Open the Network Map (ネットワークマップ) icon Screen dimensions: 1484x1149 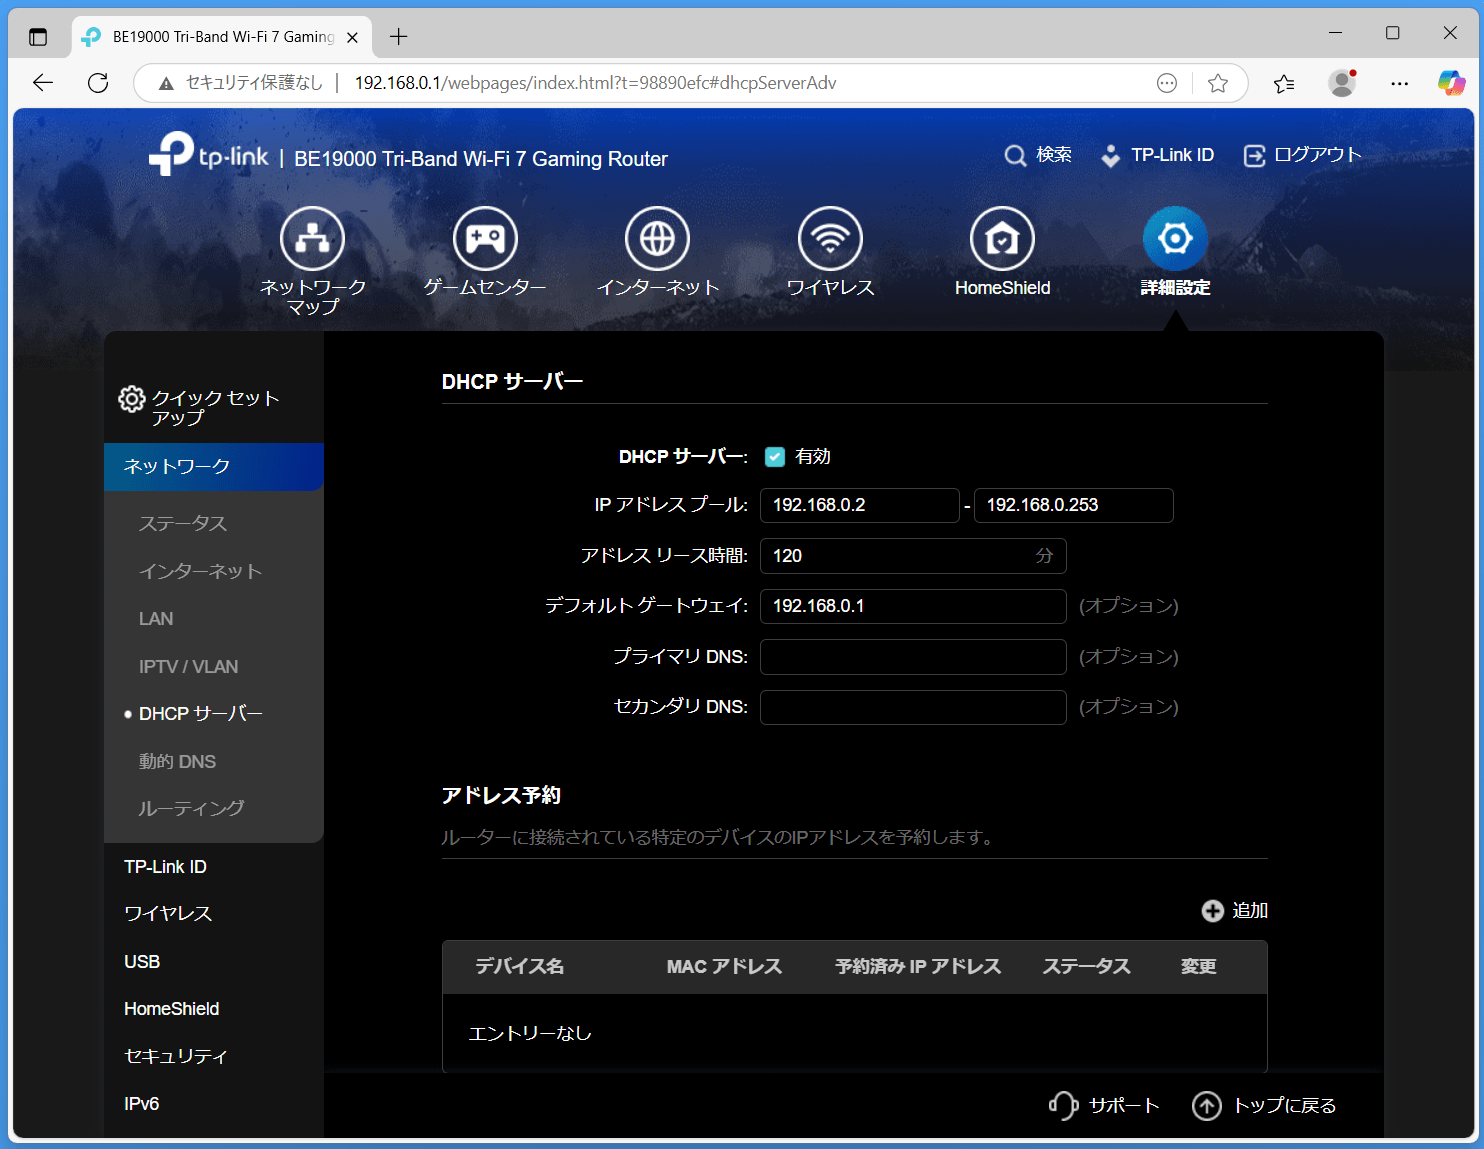pos(312,239)
